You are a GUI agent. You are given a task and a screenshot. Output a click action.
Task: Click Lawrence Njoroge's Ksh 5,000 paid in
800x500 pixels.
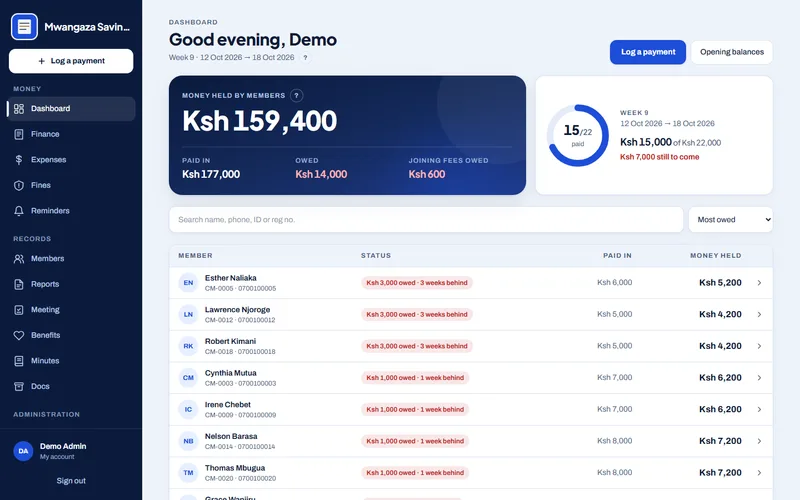(x=614, y=314)
